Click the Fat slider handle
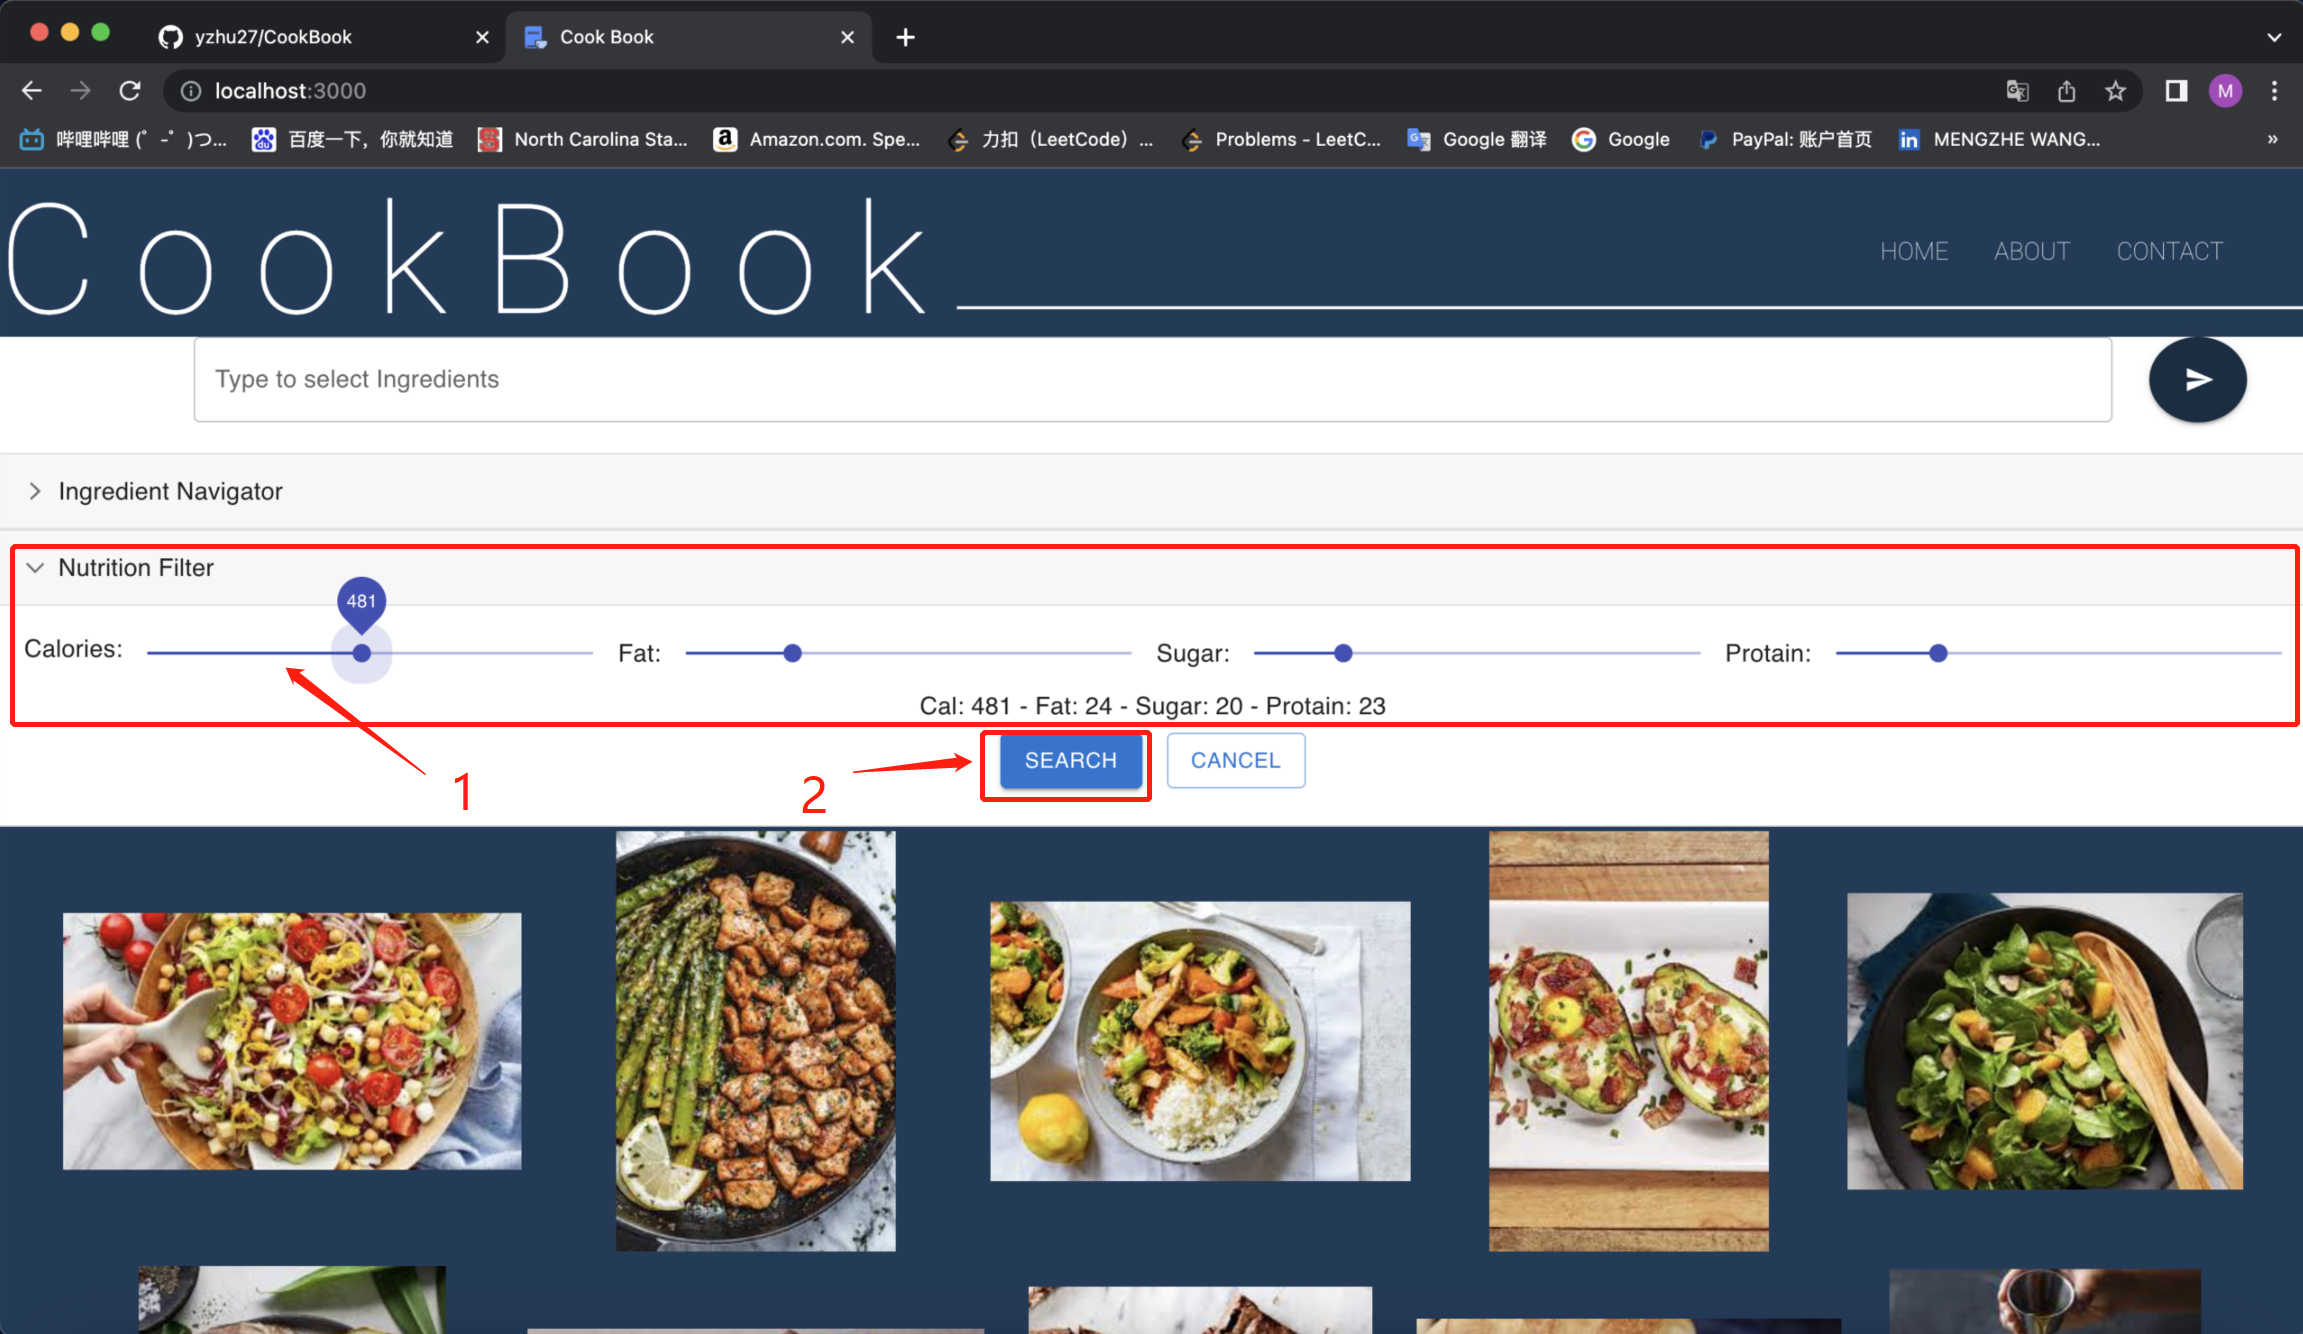Image resolution: width=2303 pixels, height=1334 pixels. click(x=792, y=653)
